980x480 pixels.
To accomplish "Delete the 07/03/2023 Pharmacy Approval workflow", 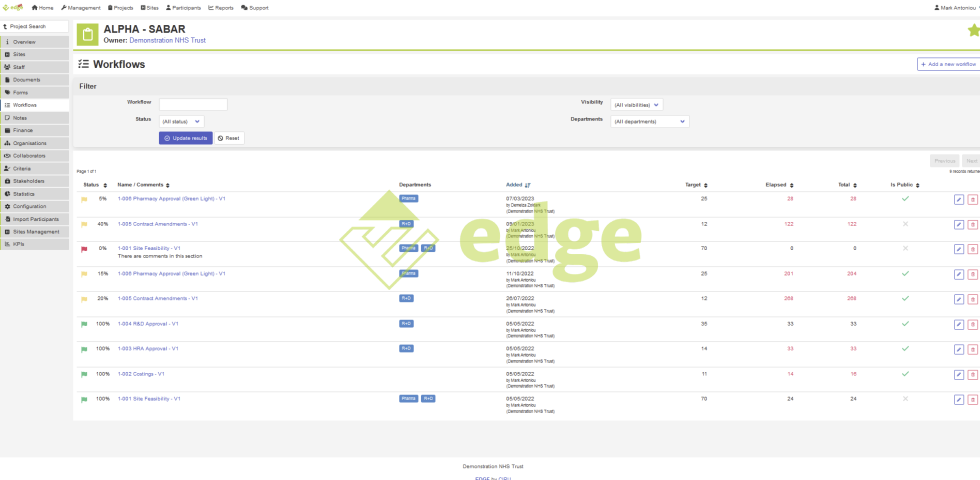I will point(972,199).
